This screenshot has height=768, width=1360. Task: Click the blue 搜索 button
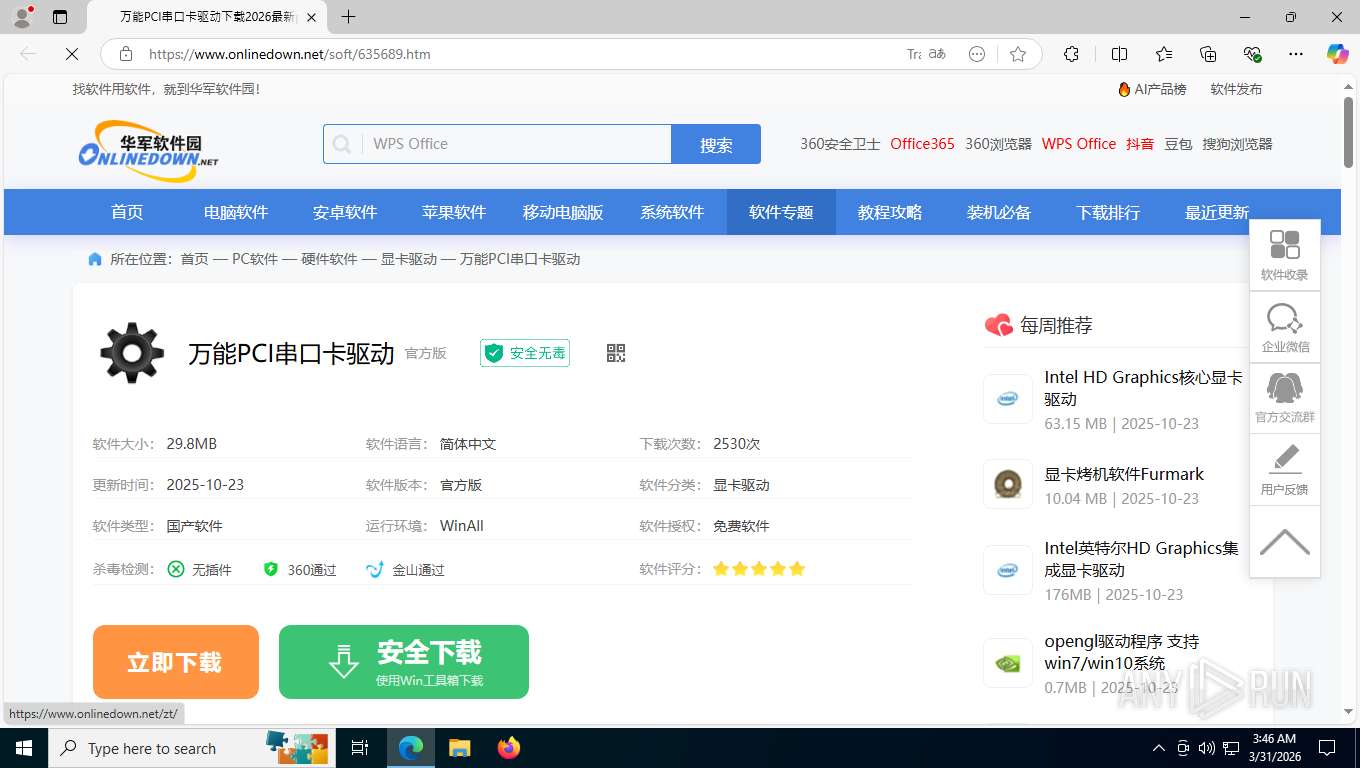point(716,144)
